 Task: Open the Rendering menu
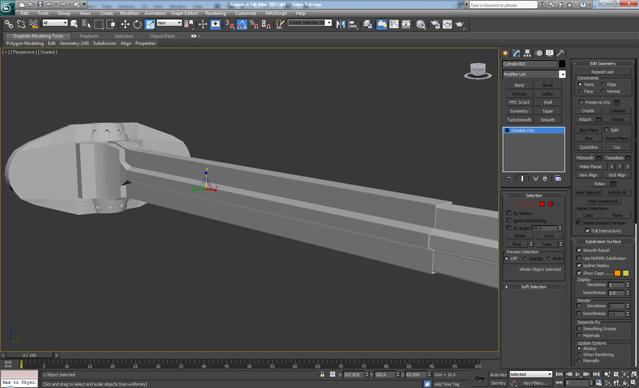(215, 13)
